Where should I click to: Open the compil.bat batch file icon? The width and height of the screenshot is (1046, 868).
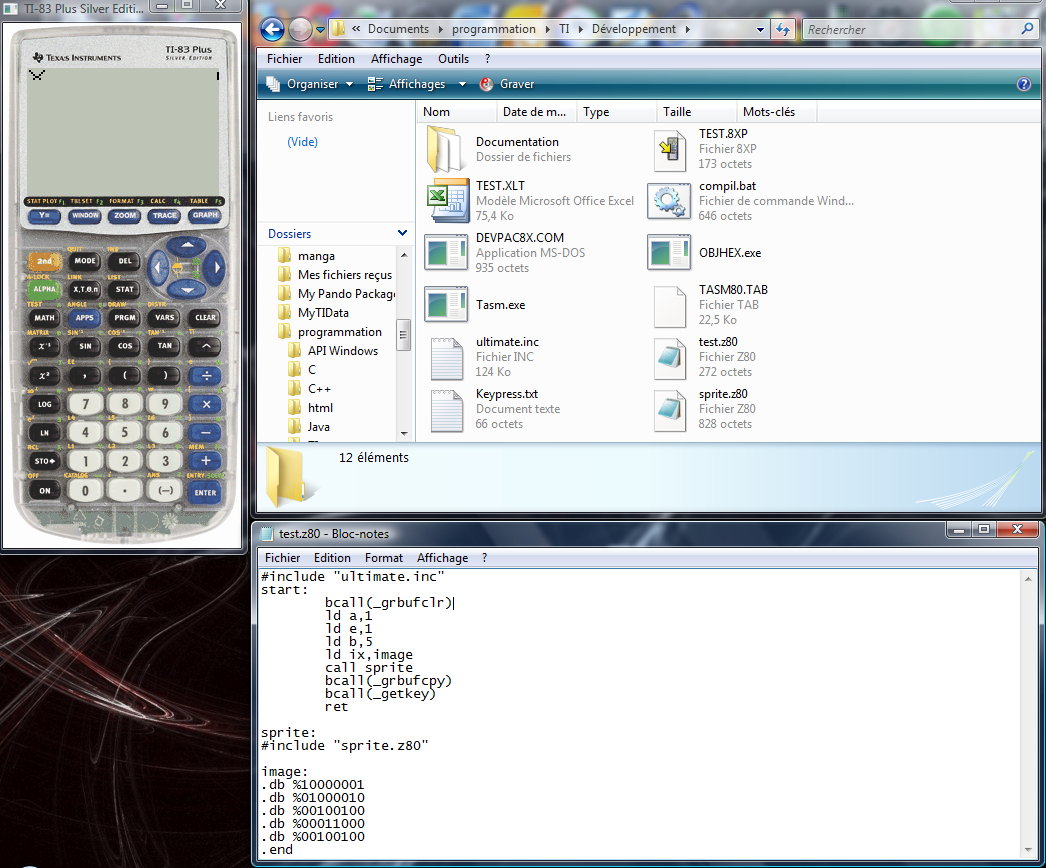[x=669, y=201]
